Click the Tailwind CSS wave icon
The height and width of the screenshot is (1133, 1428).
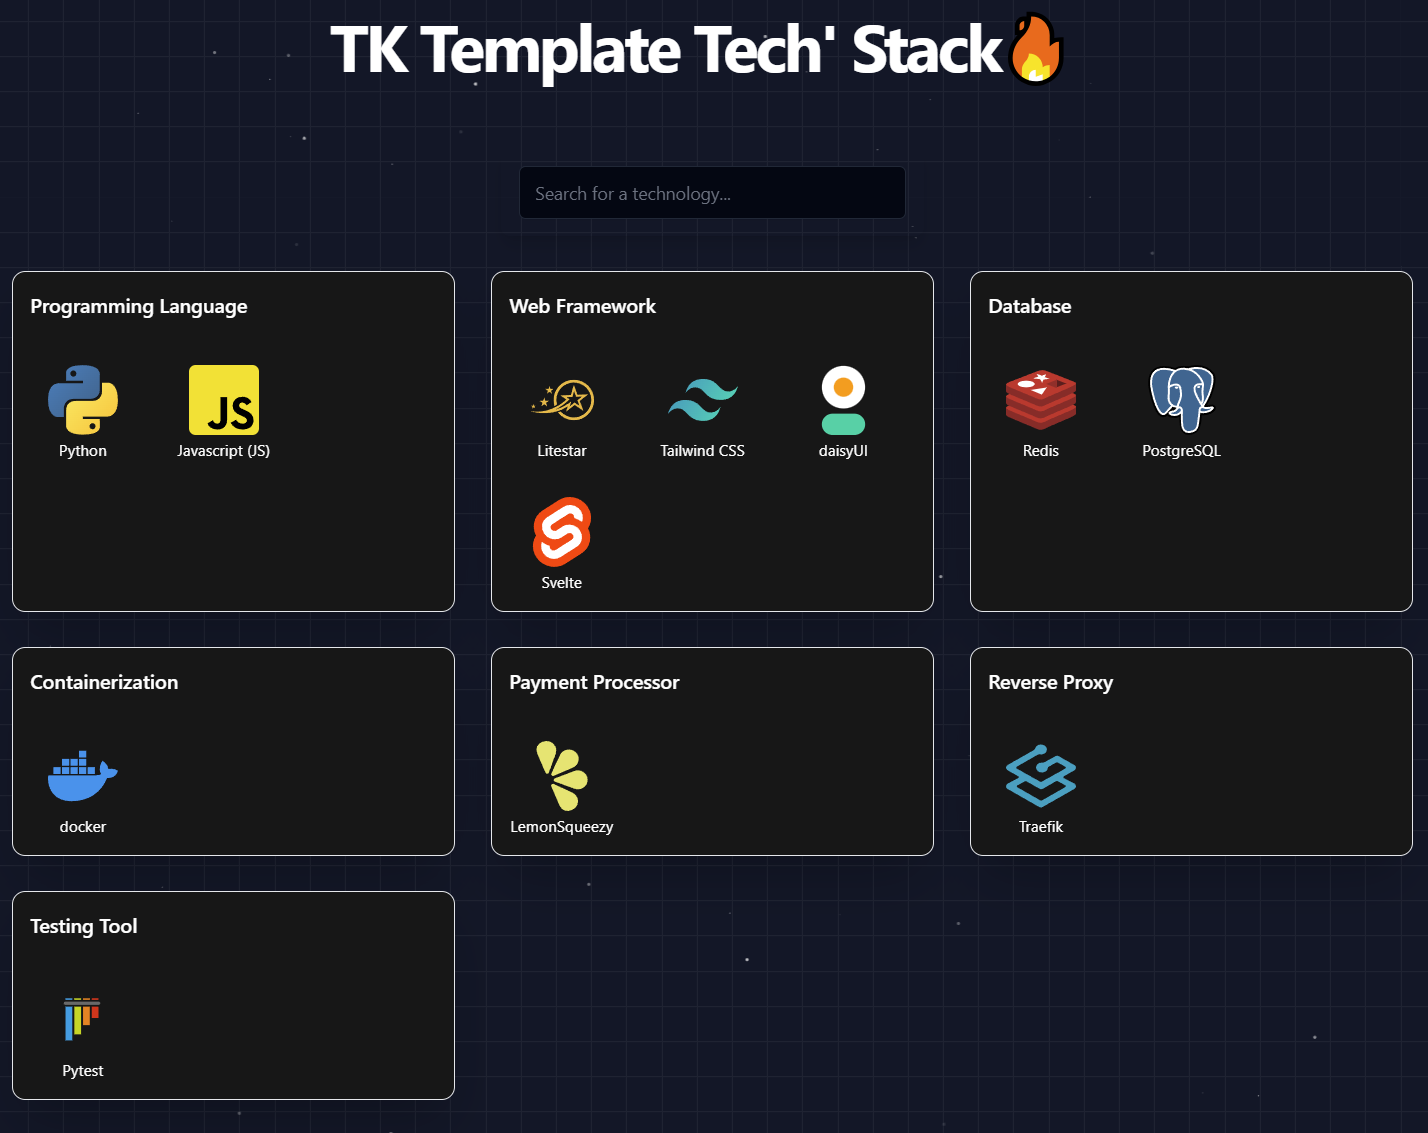[703, 400]
